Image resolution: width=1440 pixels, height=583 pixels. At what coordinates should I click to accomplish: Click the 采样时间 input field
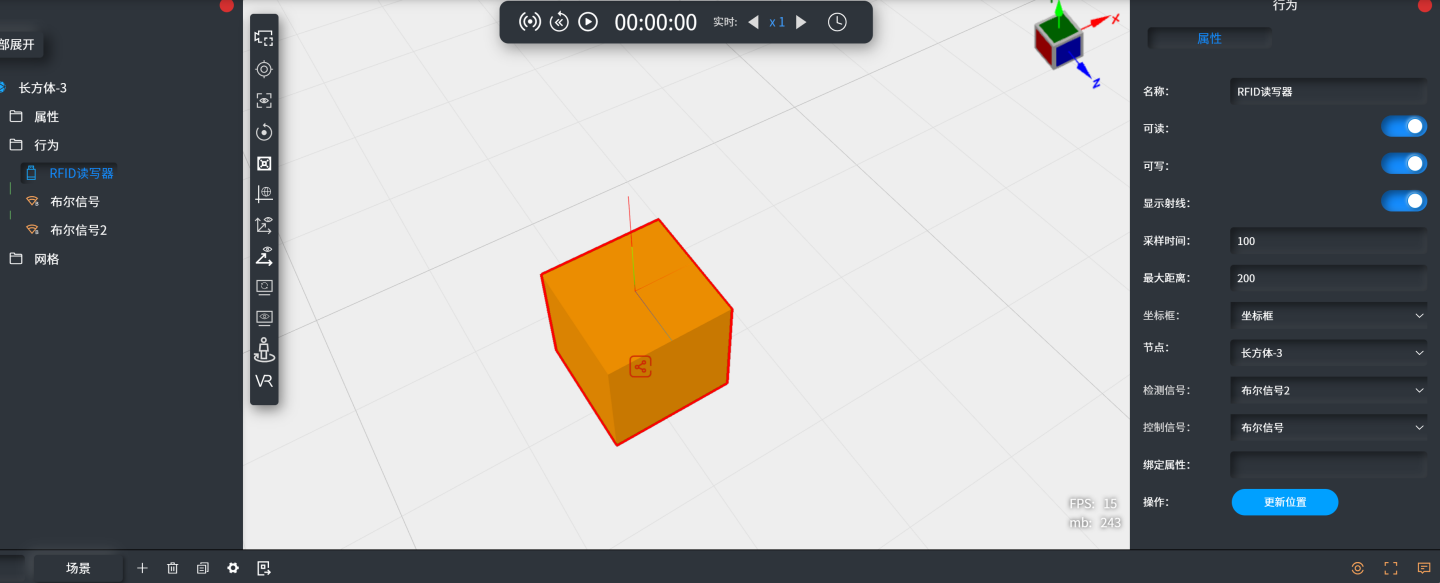coord(1329,241)
